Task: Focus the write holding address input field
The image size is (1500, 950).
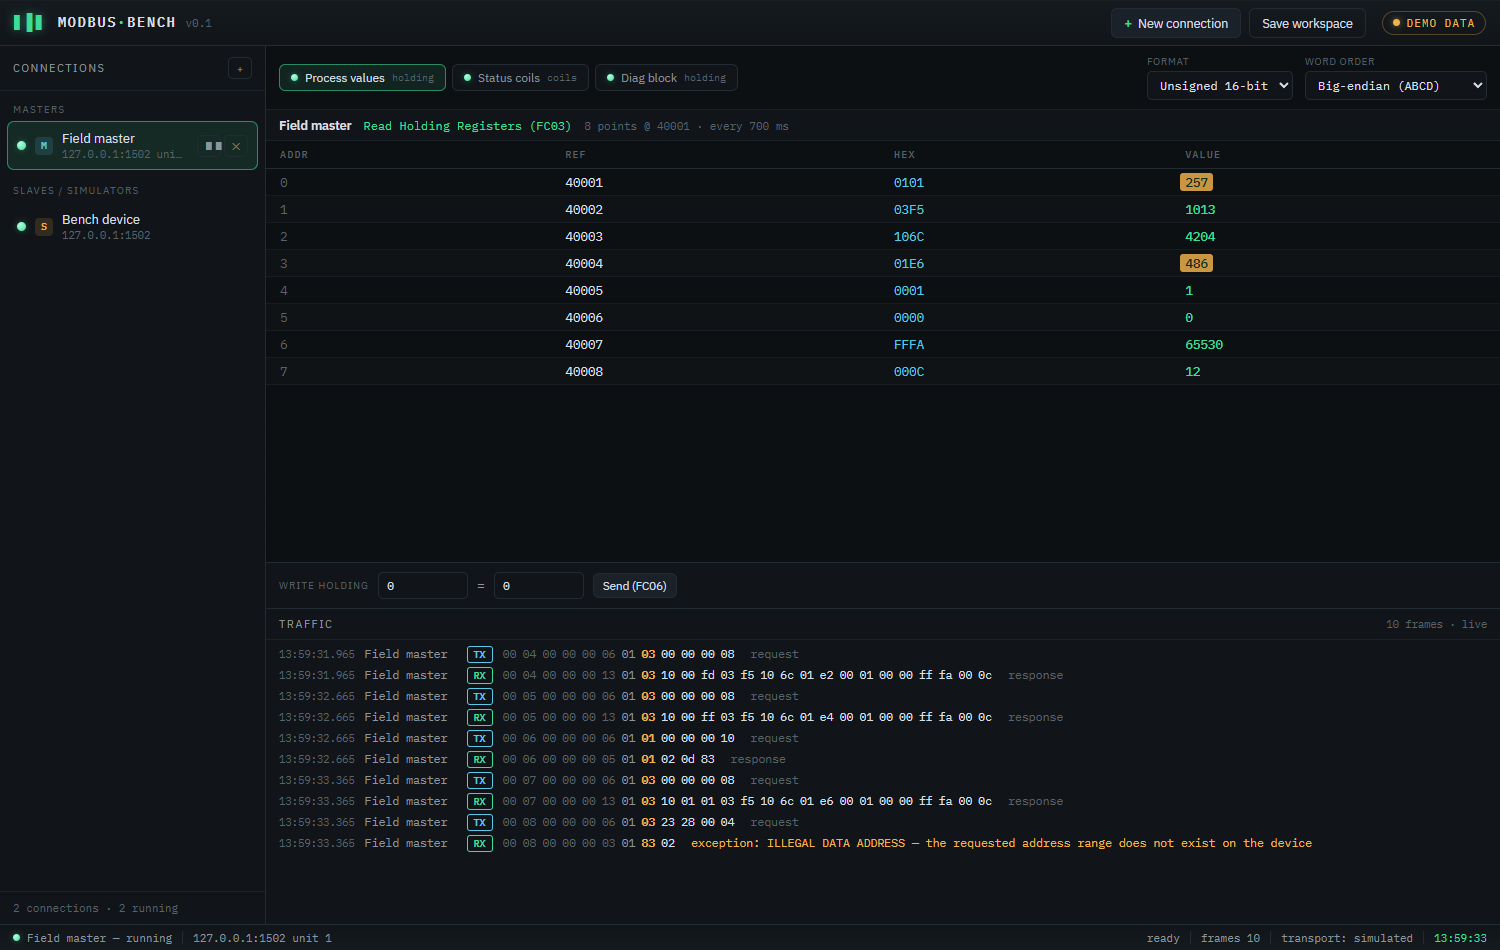Action: click(x=423, y=586)
